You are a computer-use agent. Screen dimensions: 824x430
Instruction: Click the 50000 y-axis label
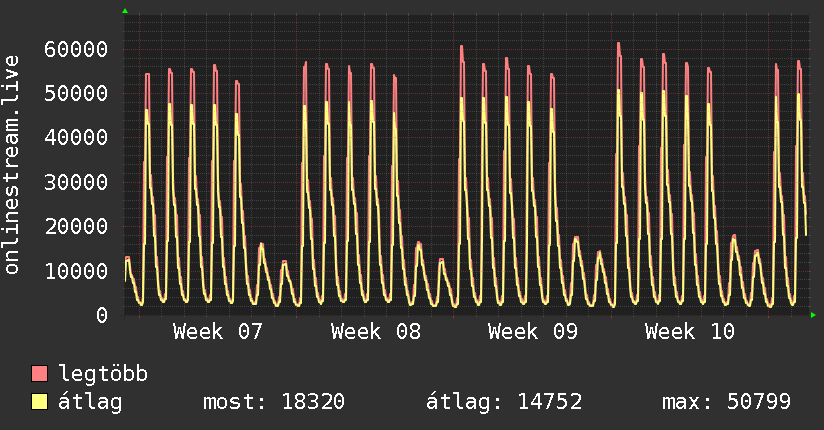(x=76, y=94)
